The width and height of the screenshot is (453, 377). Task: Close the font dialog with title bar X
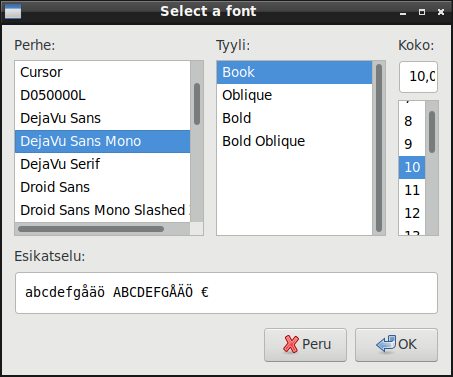point(441,12)
